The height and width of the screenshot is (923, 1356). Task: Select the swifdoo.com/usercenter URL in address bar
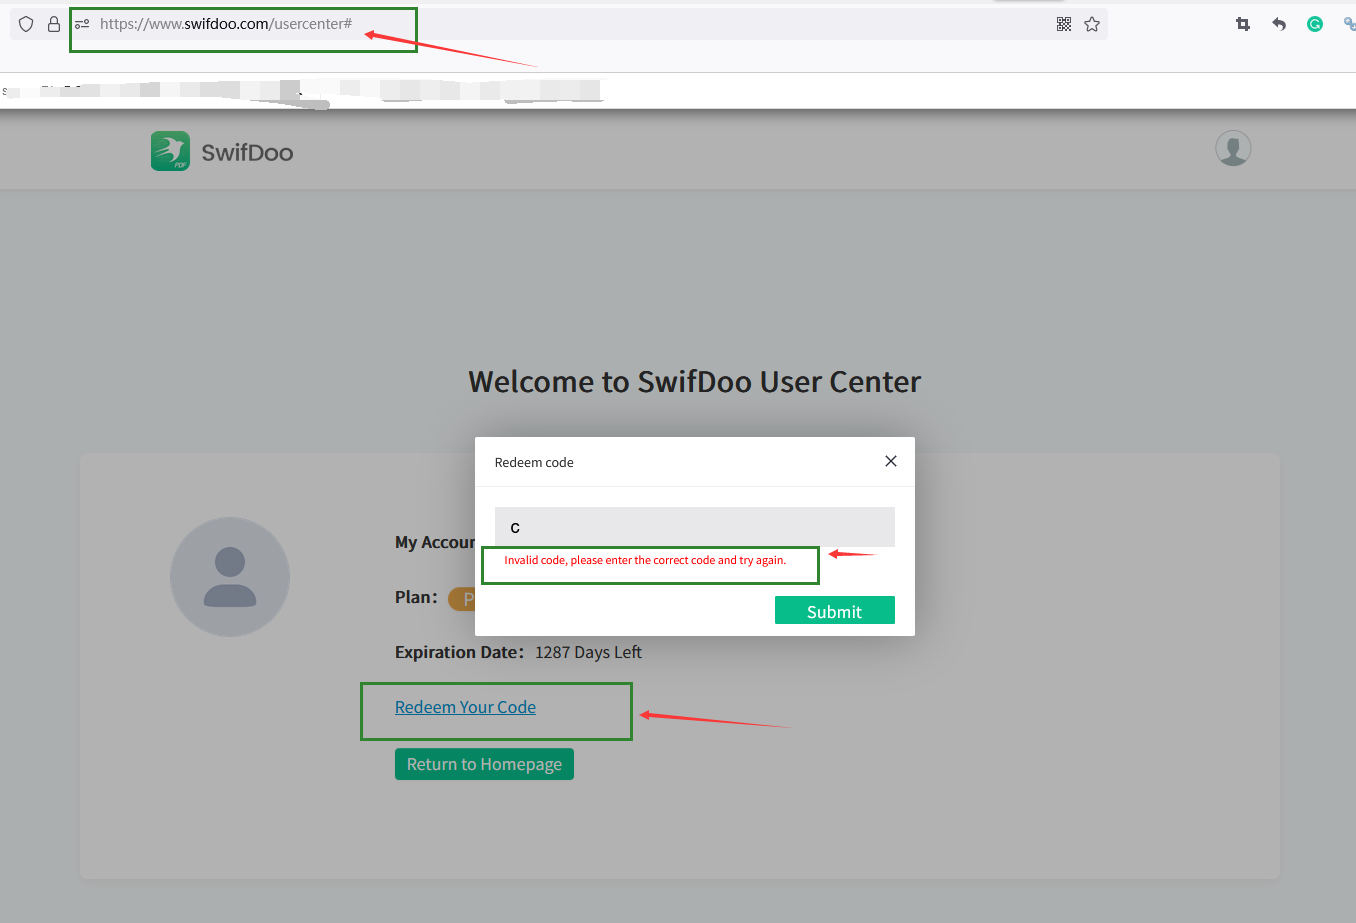[226, 24]
